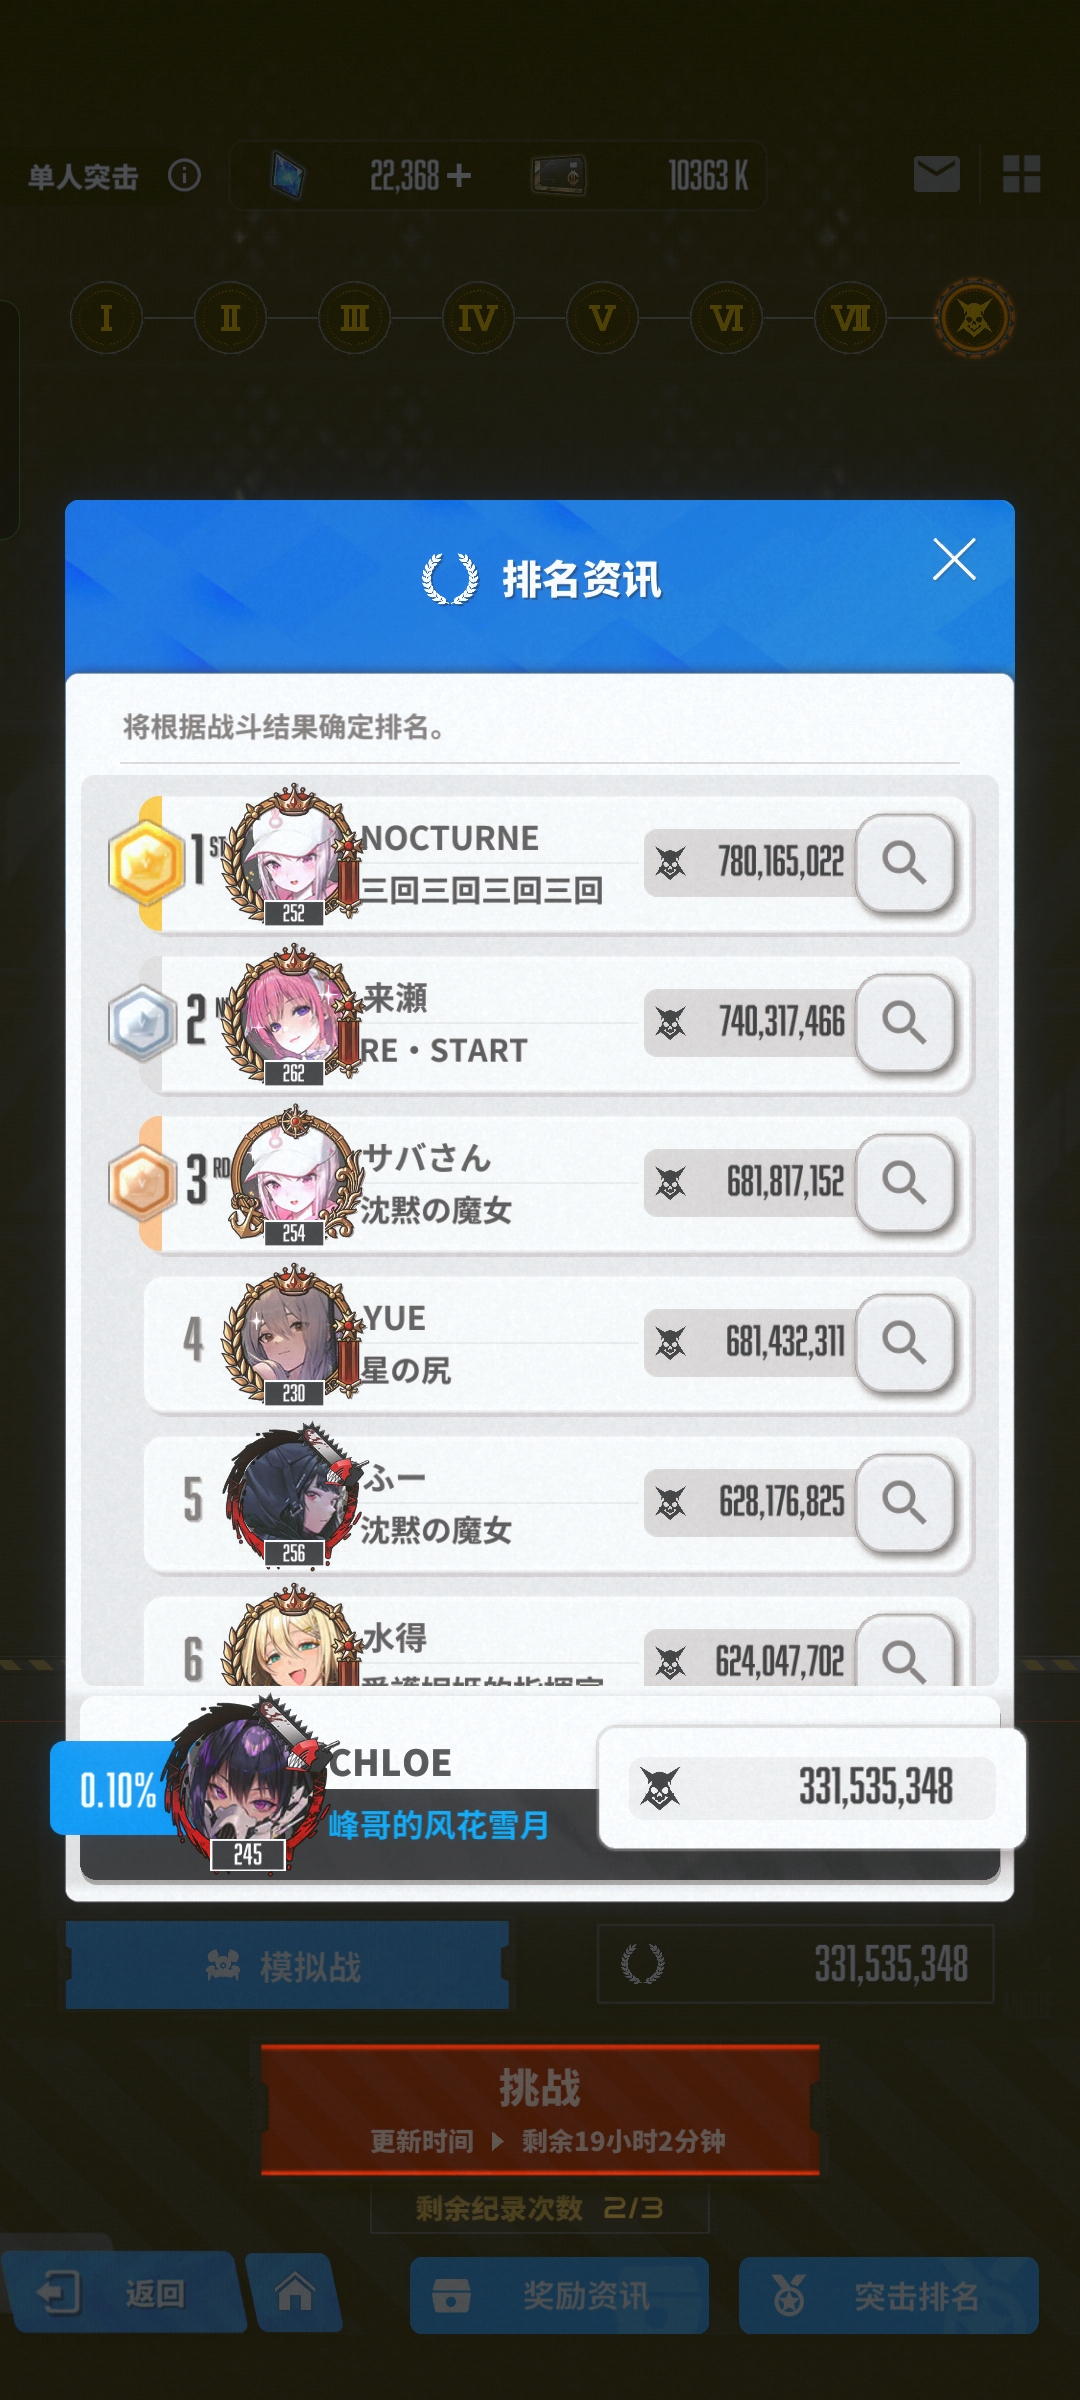Tap YUE's magnifier search icon
Screen dimensions: 1080x2400
(905, 1342)
